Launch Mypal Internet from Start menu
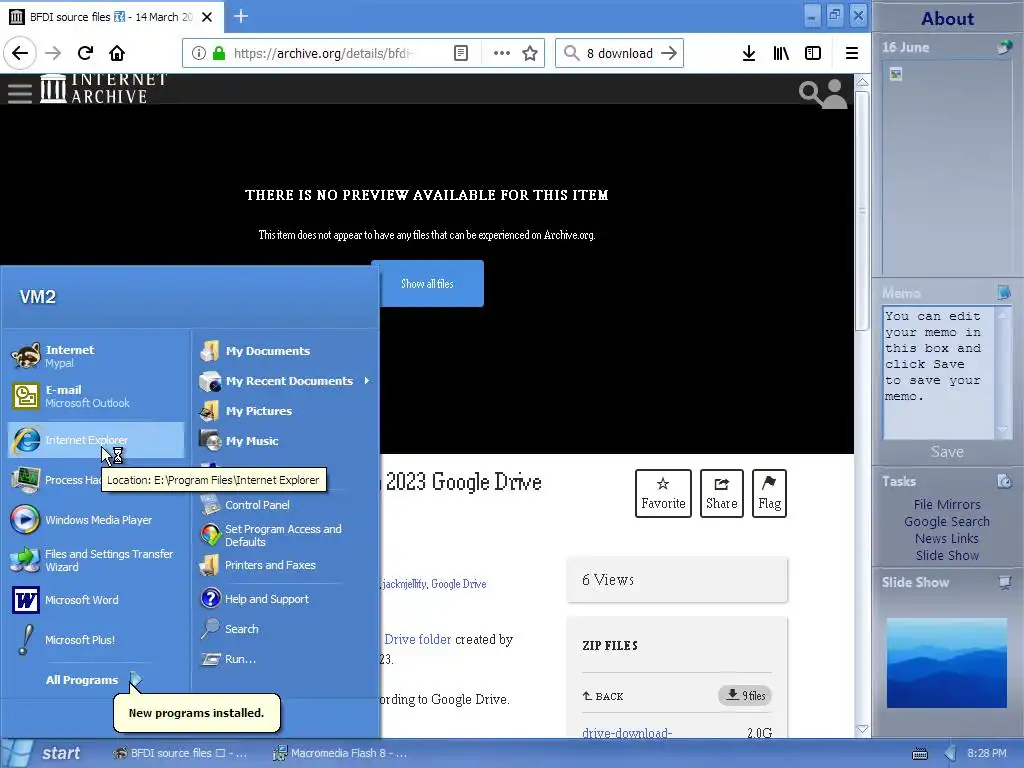The width and height of the screenshot is (1024, 768). coord(97,356)
